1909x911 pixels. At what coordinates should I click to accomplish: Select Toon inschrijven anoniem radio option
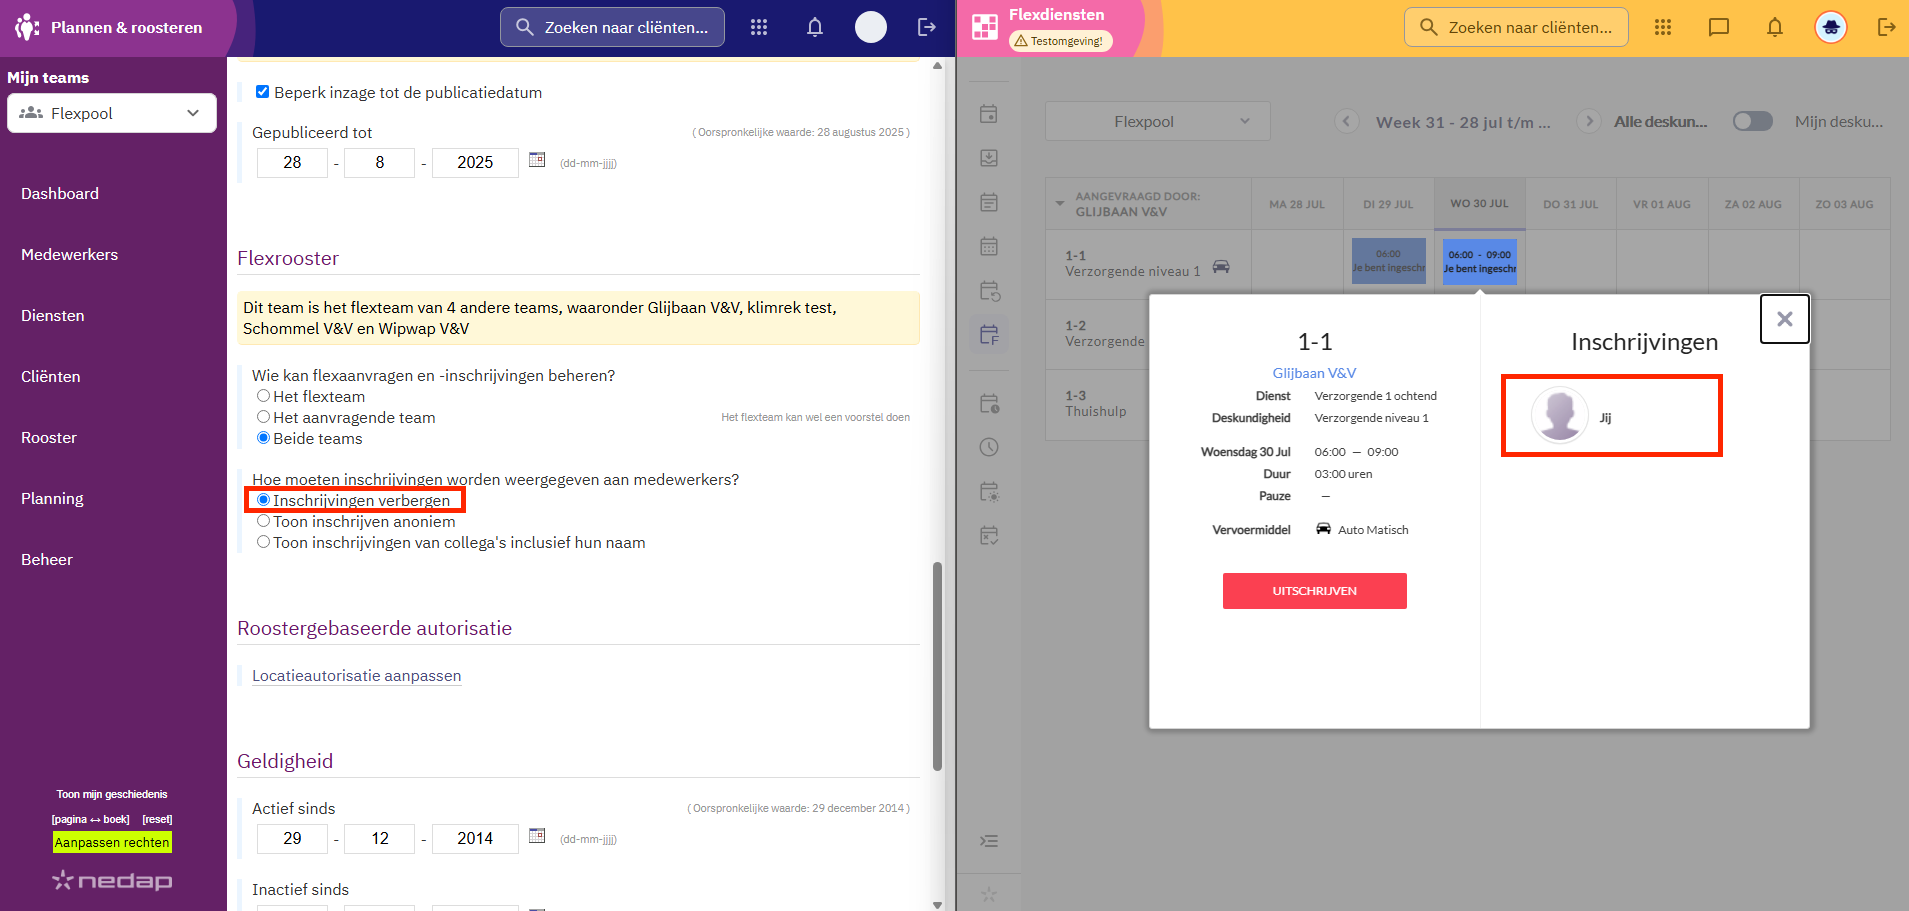pyautogui.click(x=264, y=521)
